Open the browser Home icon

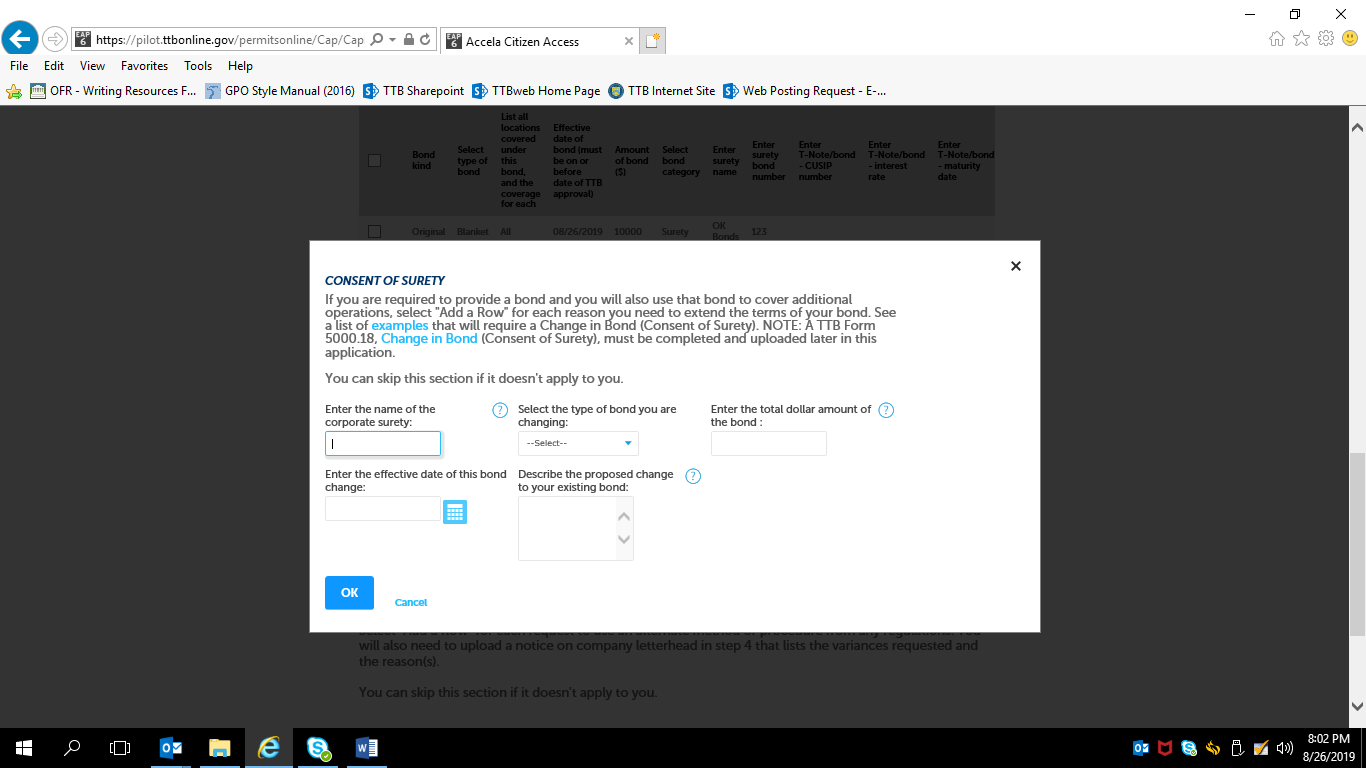point(1277,39)
